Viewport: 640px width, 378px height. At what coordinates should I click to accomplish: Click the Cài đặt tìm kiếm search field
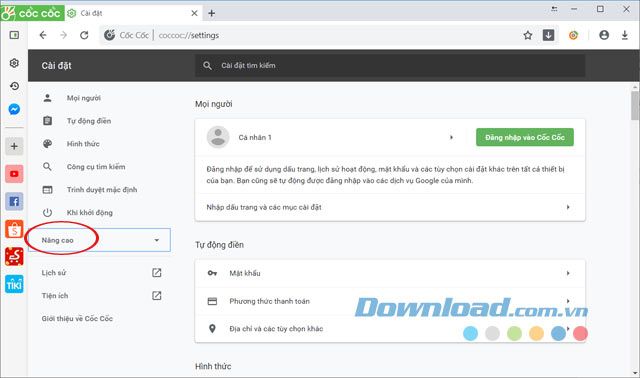tap(390, 65)
